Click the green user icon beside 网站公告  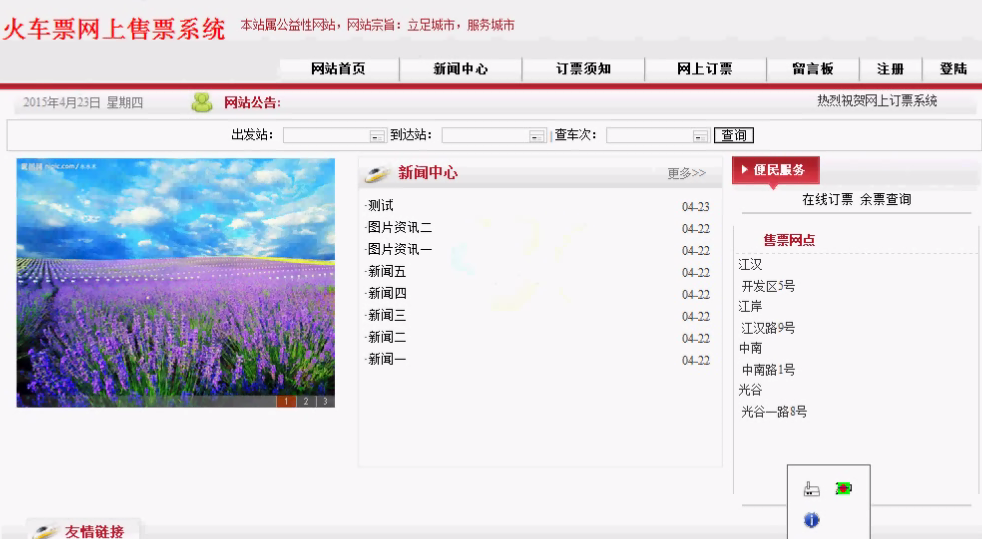202,102
